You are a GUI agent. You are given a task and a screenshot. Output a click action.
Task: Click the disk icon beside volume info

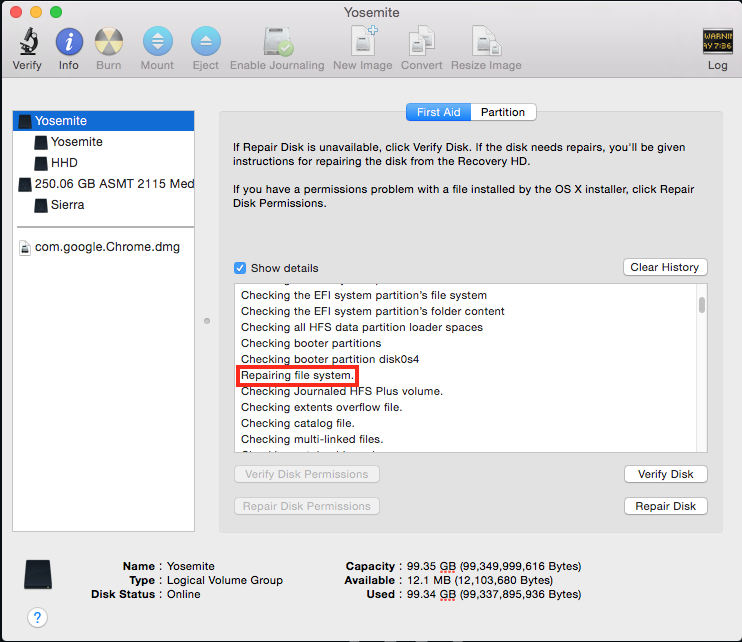(x=38, y=574)
